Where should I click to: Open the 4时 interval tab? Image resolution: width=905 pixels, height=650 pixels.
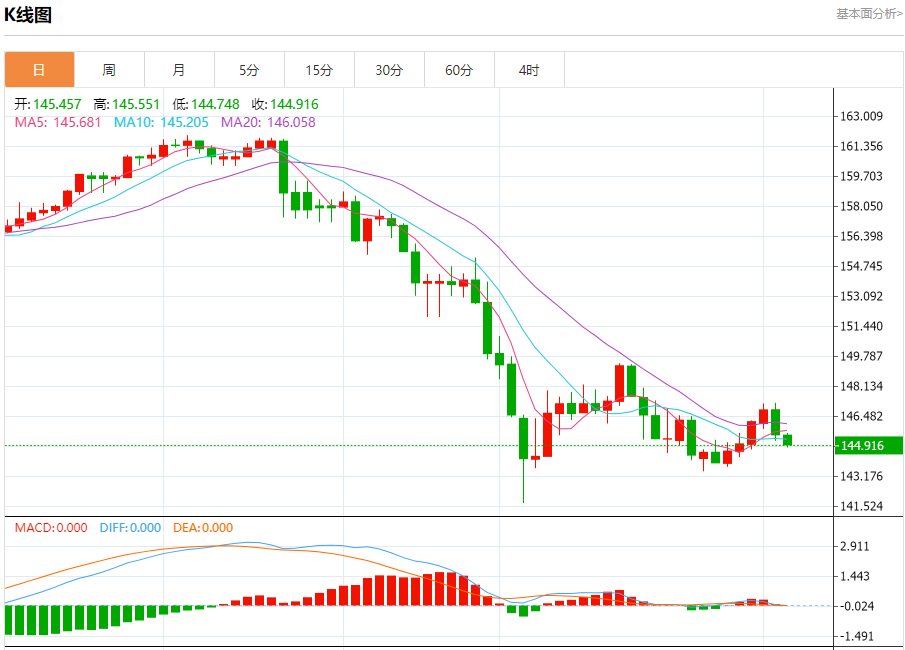[x=529, y=70]
